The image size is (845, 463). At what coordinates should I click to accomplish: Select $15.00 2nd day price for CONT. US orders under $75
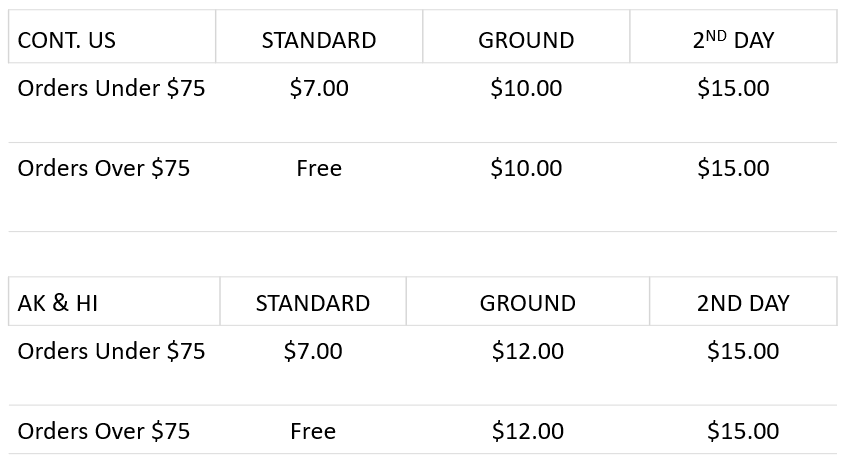coord(733,88)
